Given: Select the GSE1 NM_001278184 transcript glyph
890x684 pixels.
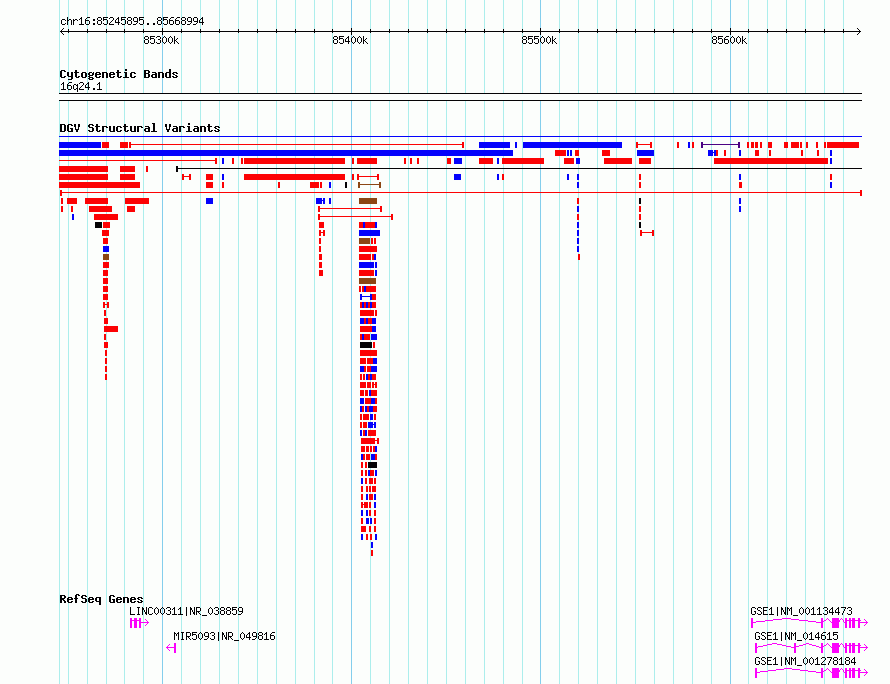Looking at the screenshot, I should click(812, 673).
